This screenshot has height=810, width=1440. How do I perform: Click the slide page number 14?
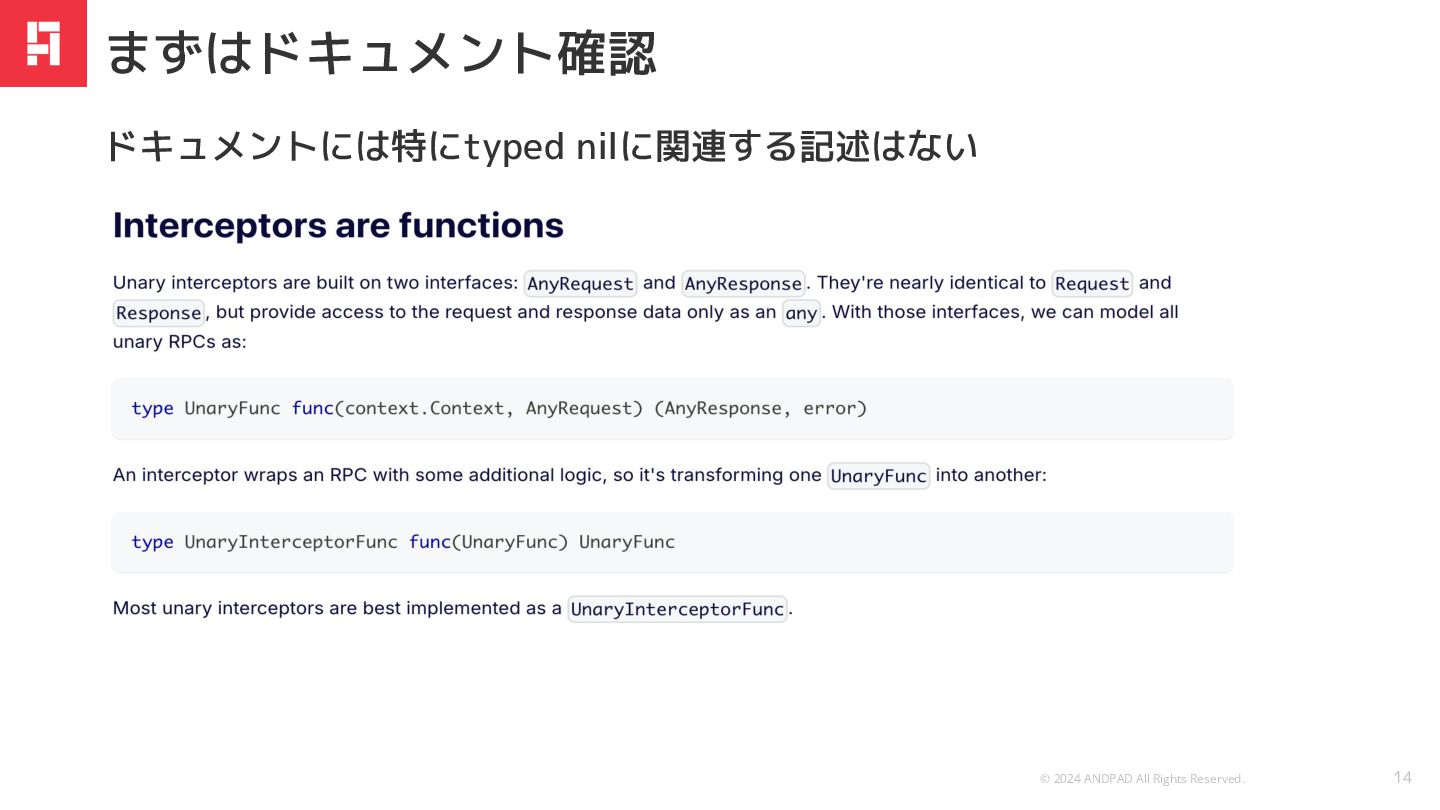(x=1403, y=777)
